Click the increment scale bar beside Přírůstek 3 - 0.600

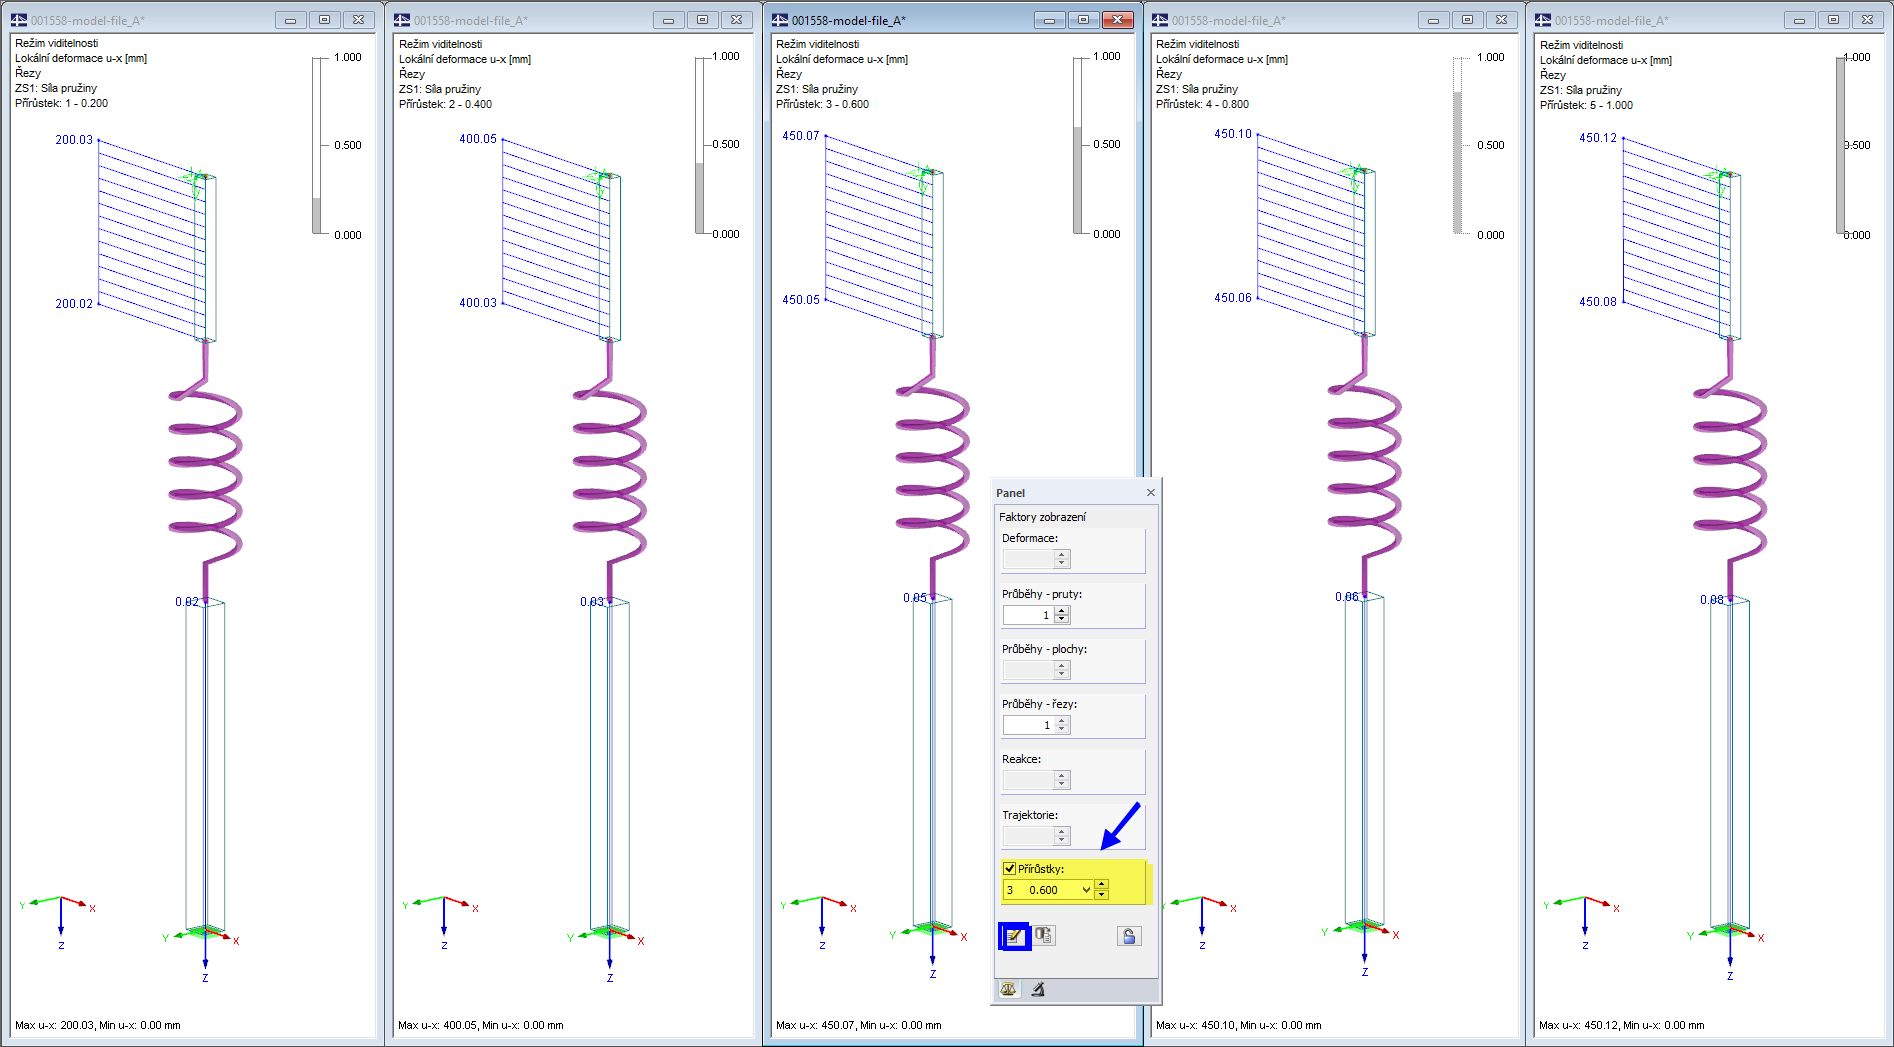point(1078,145)
